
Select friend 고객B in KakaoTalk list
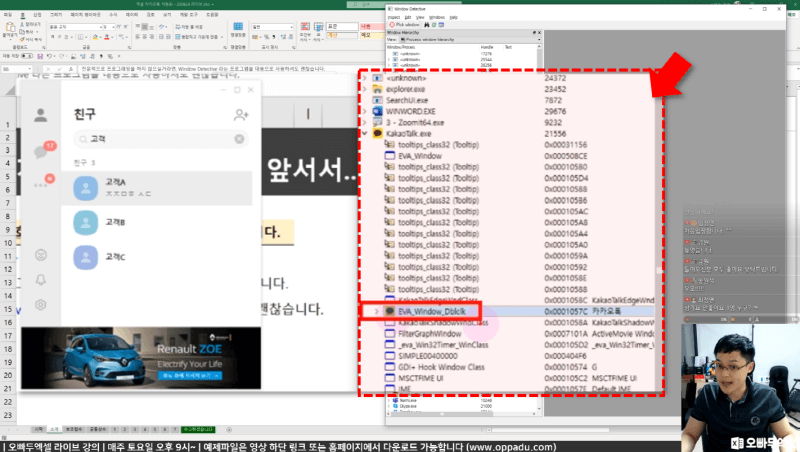pyautogui.click(x=157, y=223)
